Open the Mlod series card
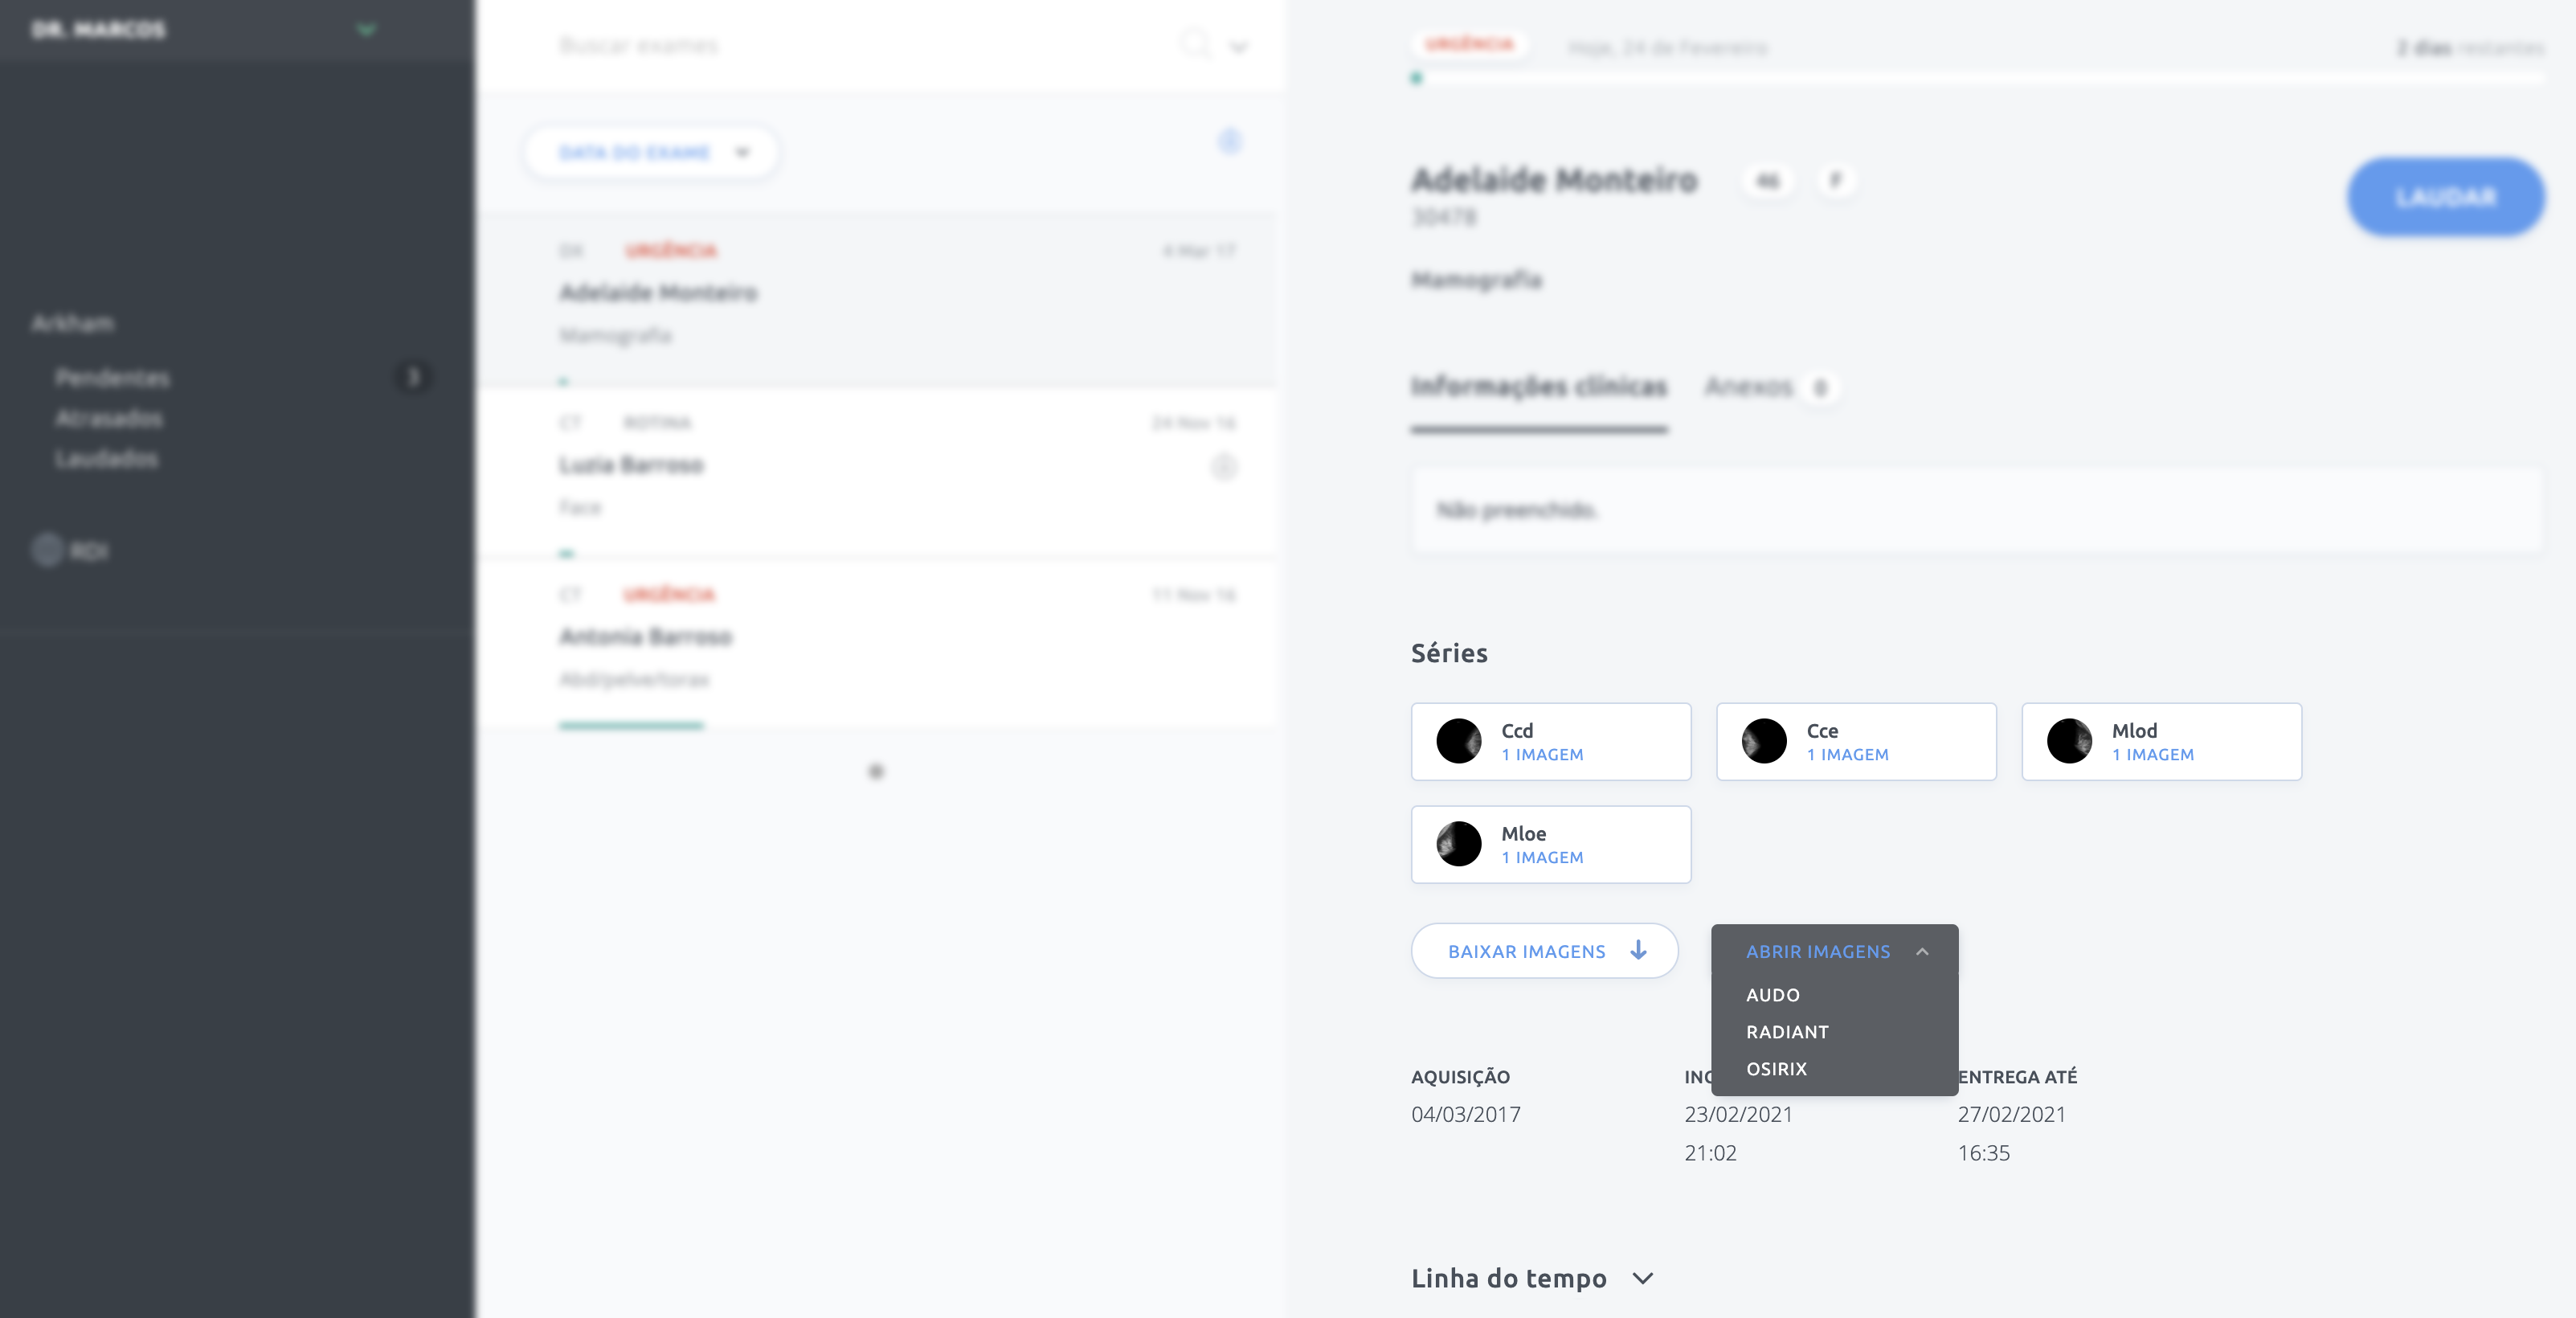Viewport: 2576px width, 1318px height. (x=2161, y=741)
